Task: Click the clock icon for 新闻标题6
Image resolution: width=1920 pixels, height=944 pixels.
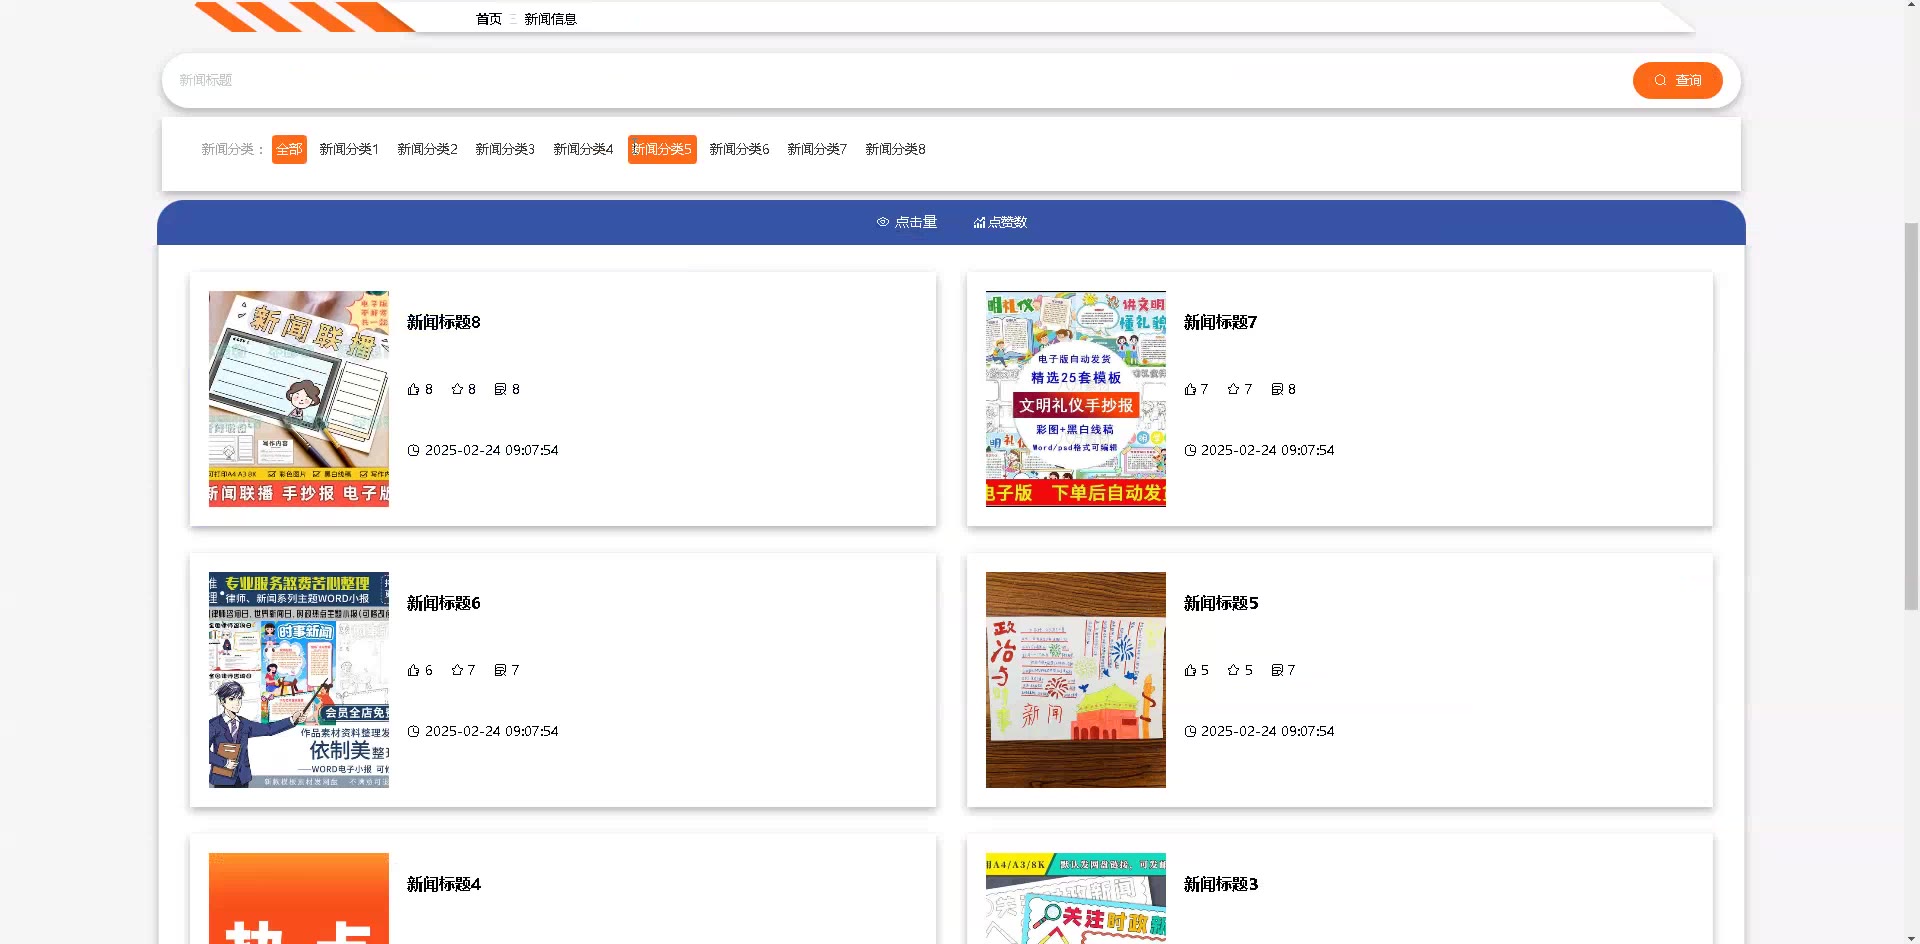Action: [x=413, y=731]
